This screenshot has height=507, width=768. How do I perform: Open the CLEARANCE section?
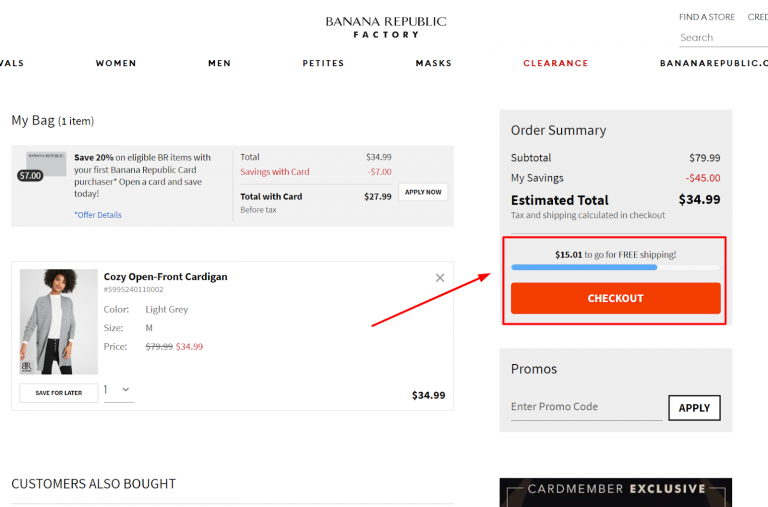click(x=555, y=63)
